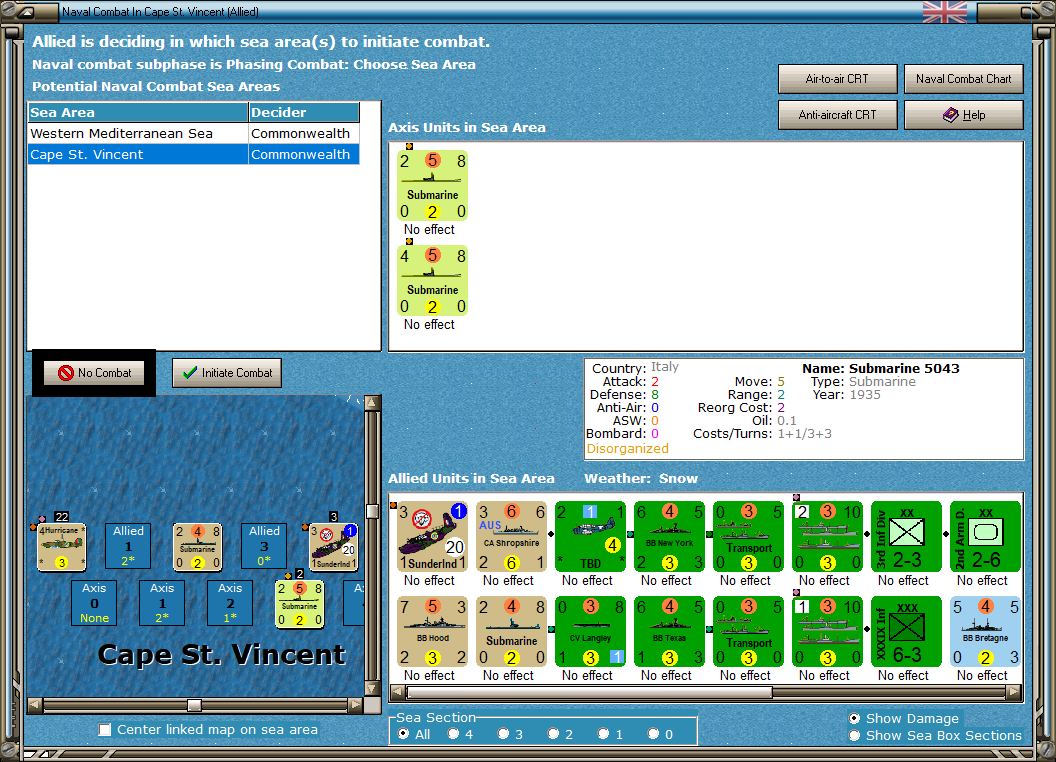Screen dimensions: 1056x762
Task: Select the BB Bretagne battleship counter
Action: coord(985,631)
